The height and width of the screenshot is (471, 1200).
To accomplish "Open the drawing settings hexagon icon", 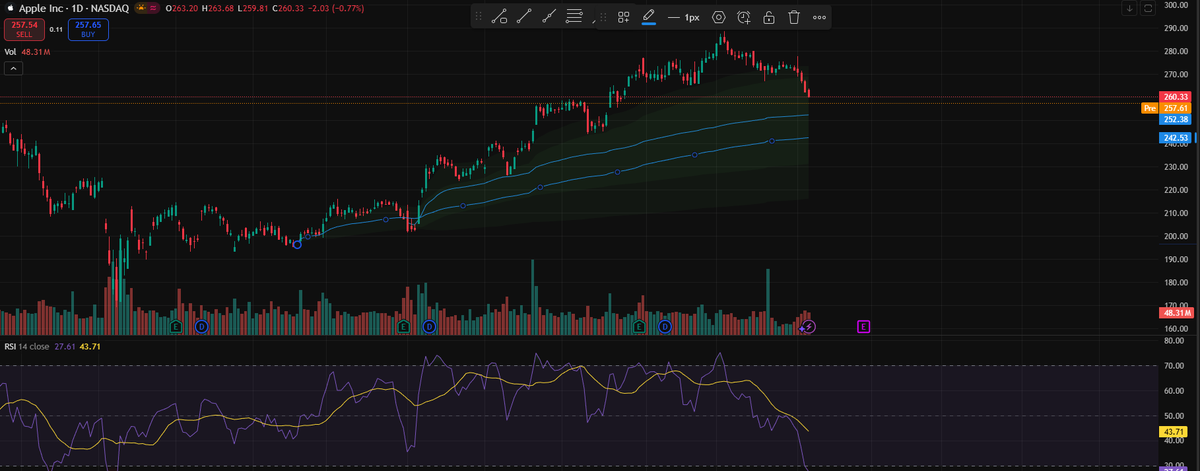I will click(719, 17).
